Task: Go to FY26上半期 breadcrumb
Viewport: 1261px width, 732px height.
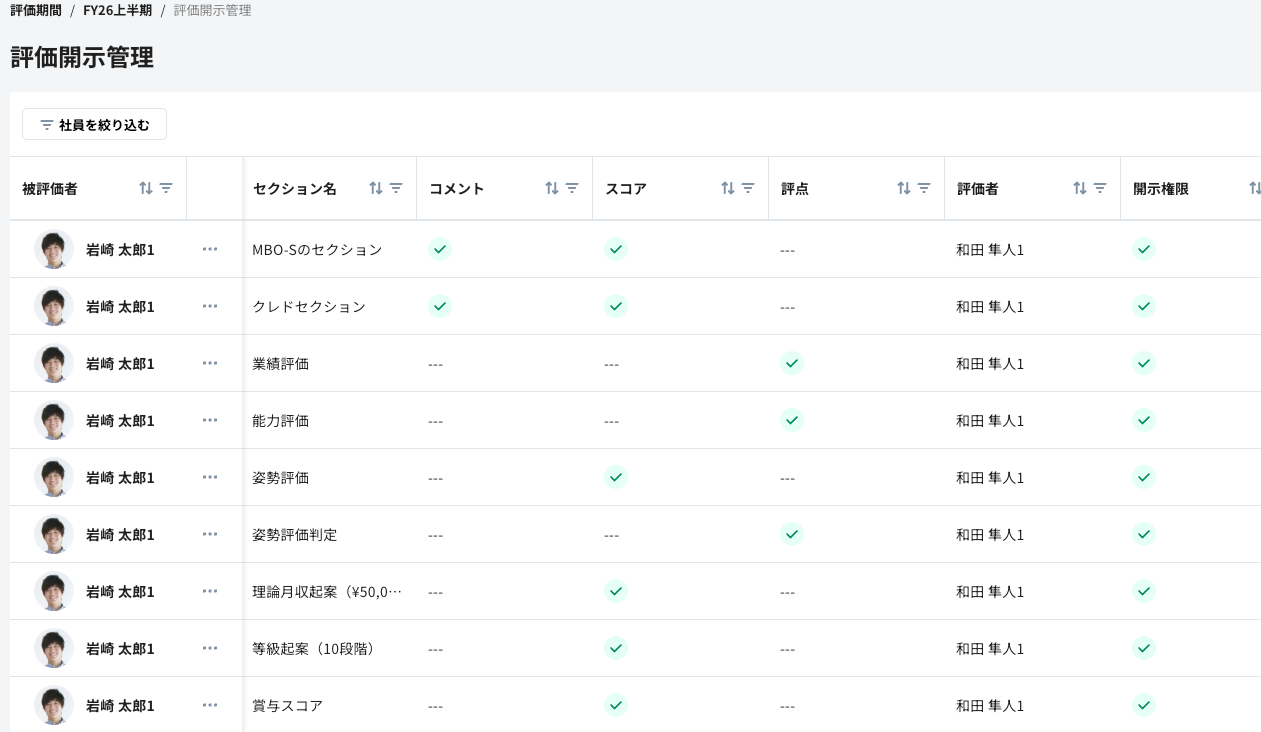Action: (117, 10)
